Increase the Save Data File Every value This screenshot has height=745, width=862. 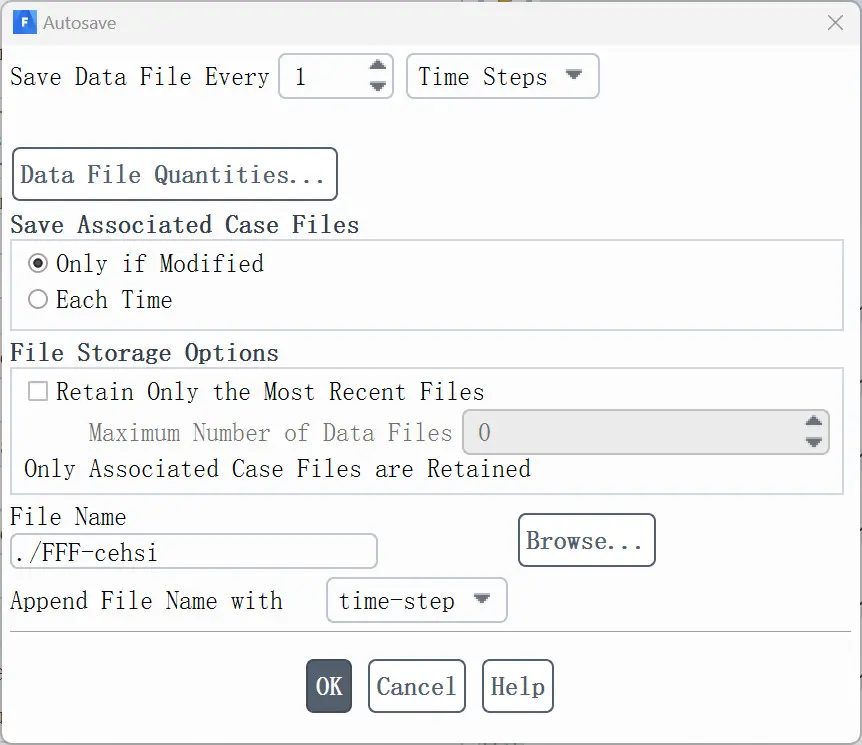click(x=377, y=65)
